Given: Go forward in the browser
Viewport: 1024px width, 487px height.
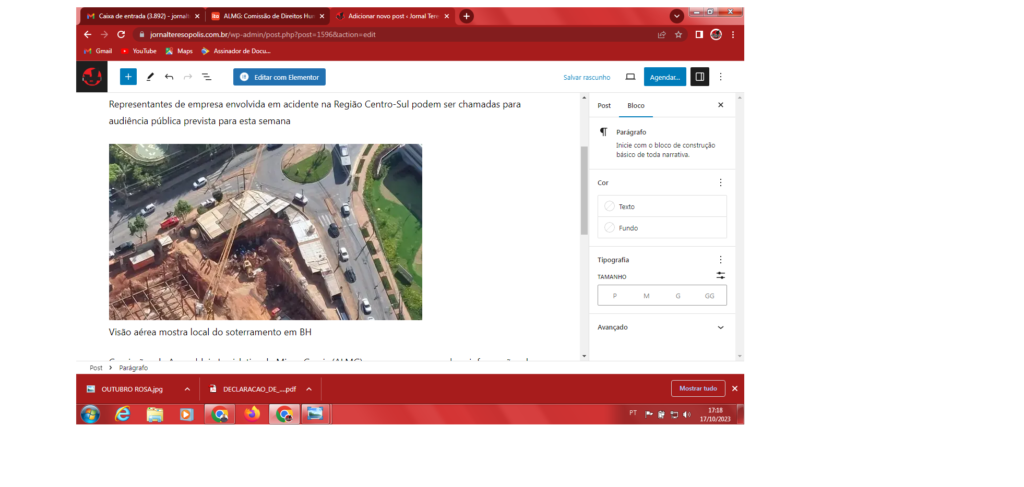Looking at the screenshot, I should [x=104, y=35].
